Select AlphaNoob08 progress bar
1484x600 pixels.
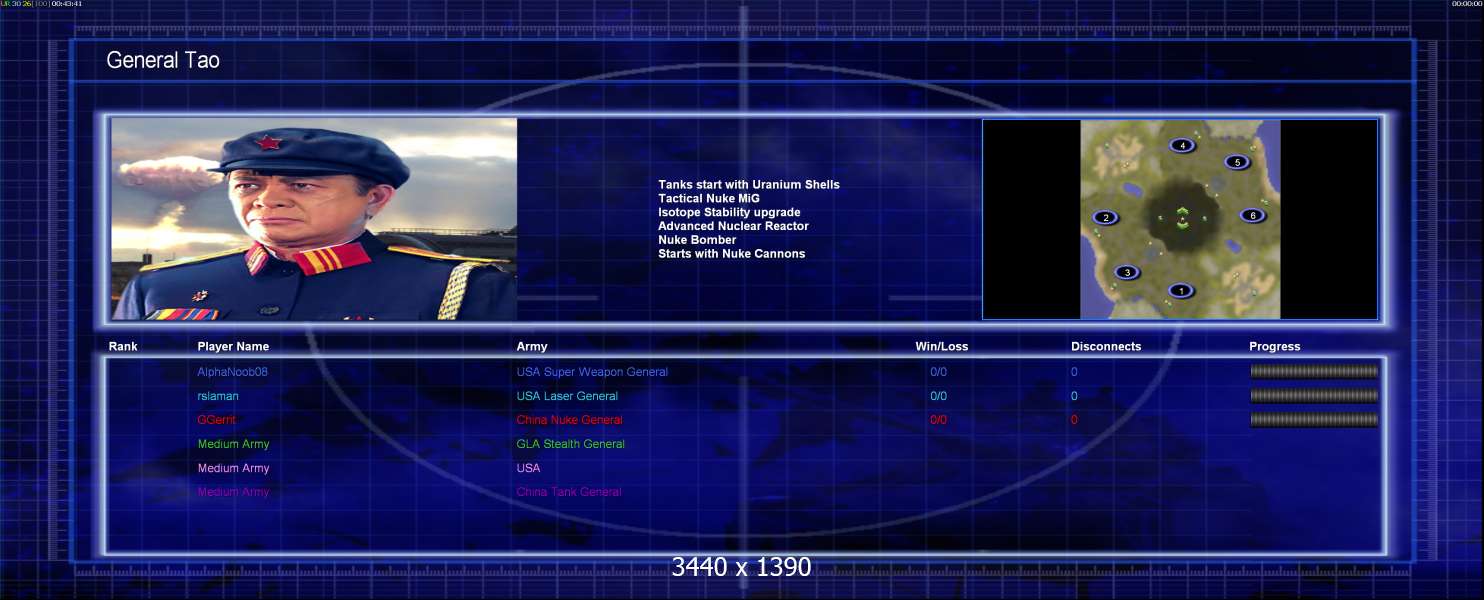[x=1314, y=371]
